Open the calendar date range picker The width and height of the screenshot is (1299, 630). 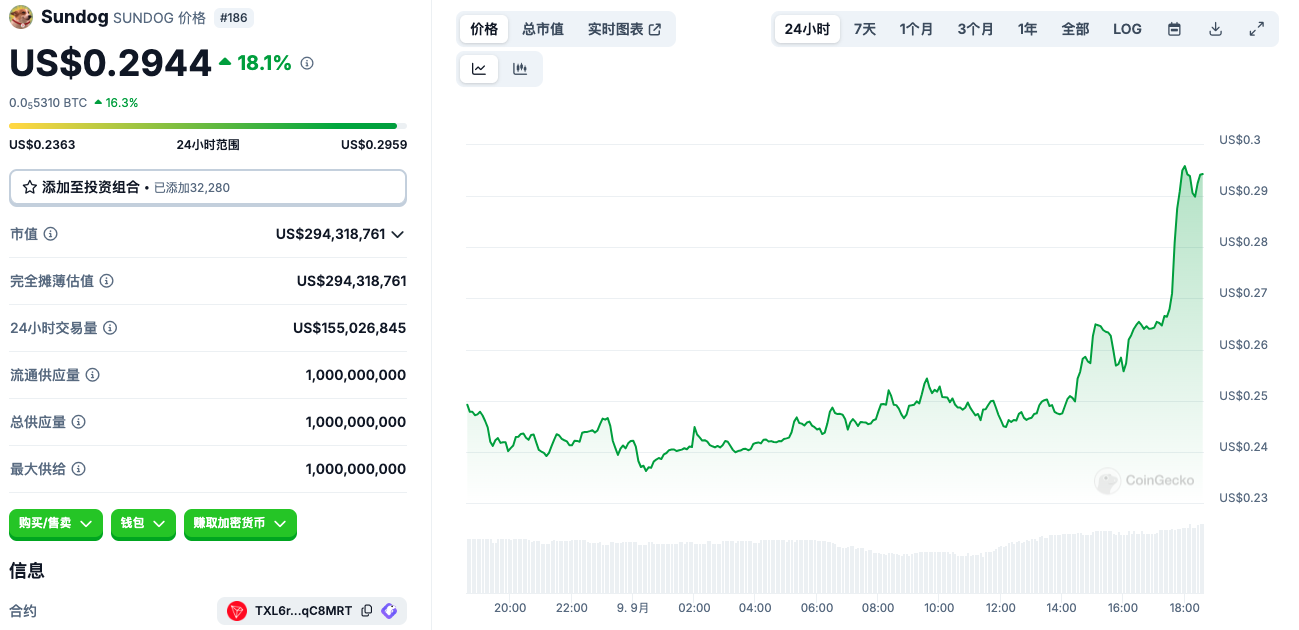click(x=1175, y=29)
